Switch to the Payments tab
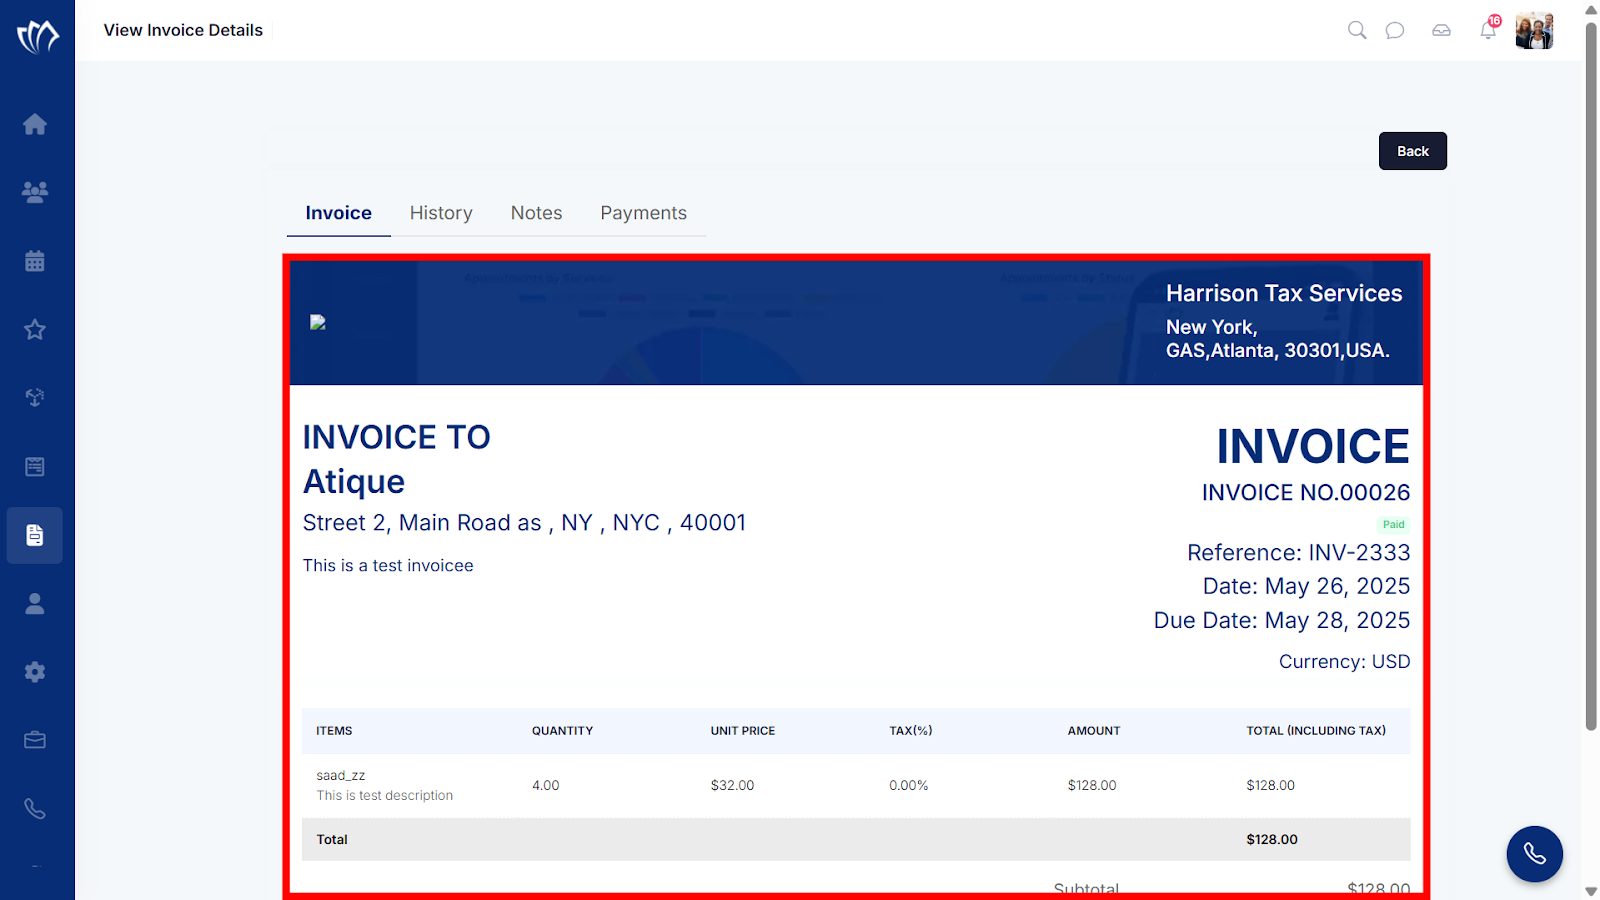Image resolution: width=1600 pixels, height=900 pixels. coord(644,213)
